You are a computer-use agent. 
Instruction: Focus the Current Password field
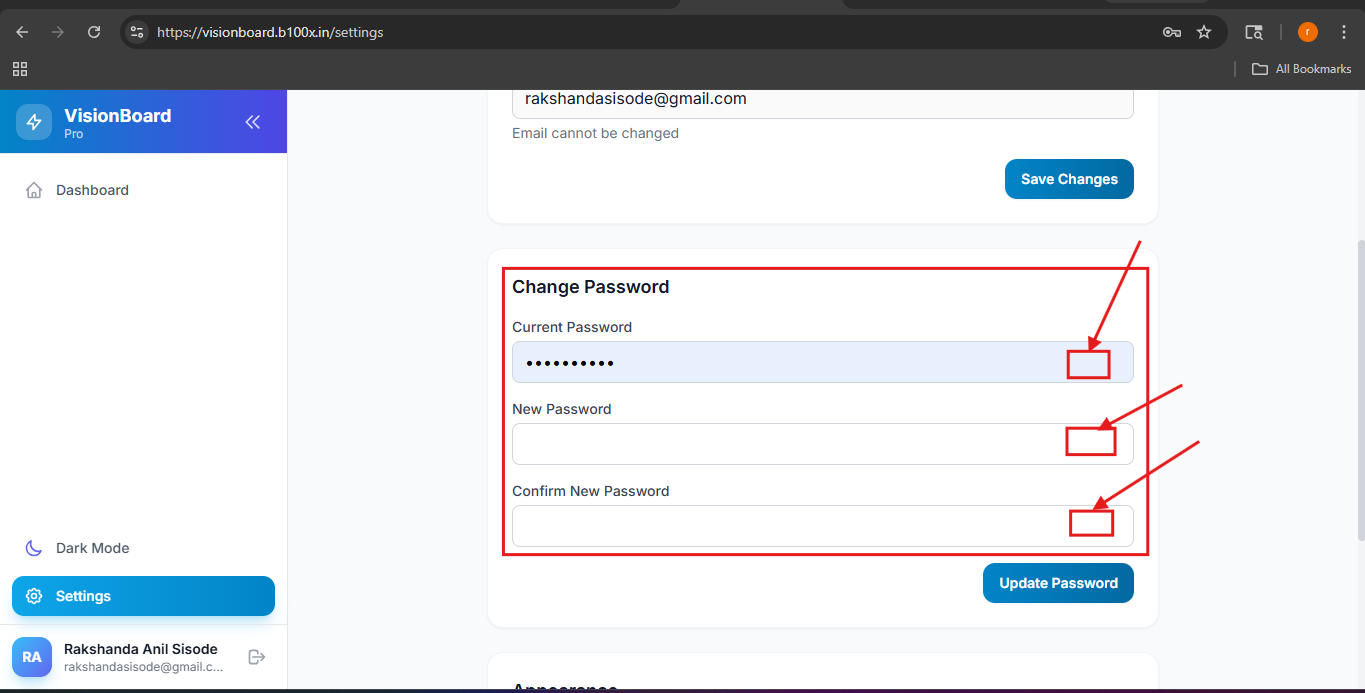pyautogui.click(x=823, y=362)
